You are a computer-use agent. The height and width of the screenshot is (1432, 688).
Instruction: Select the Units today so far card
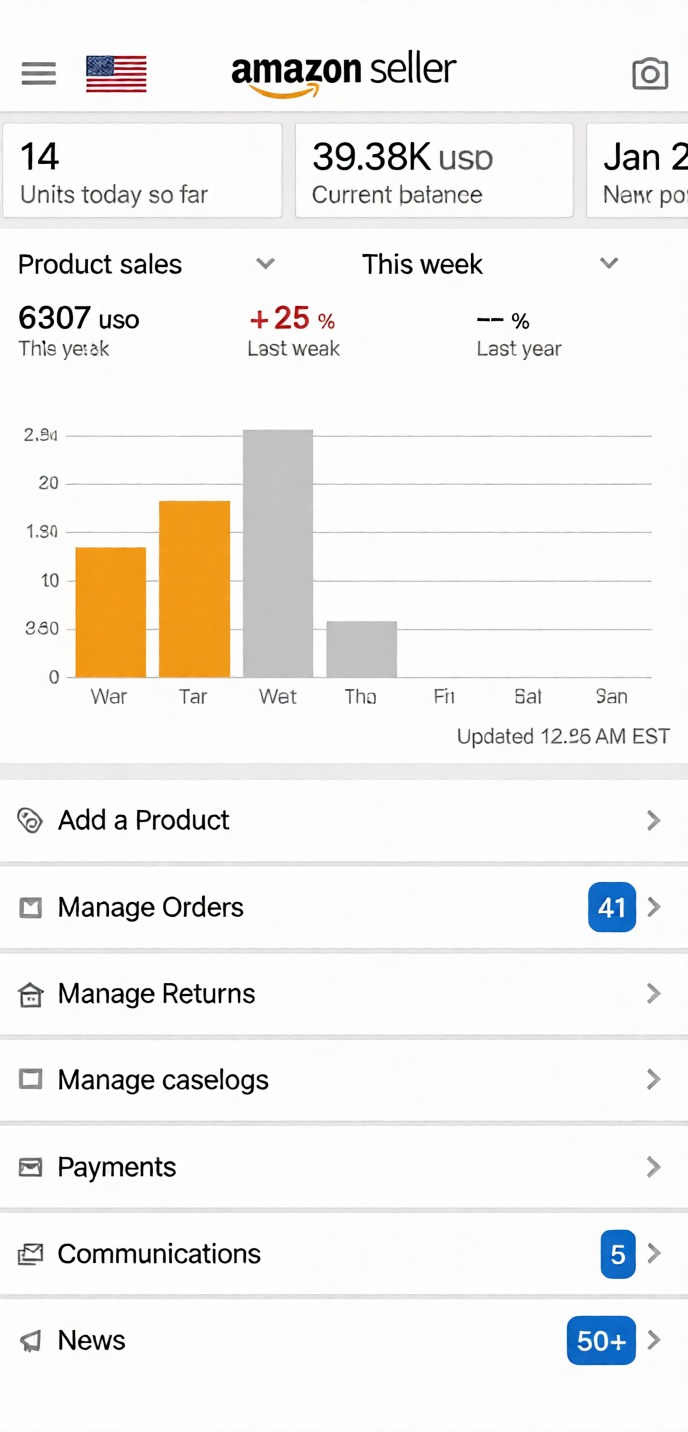point(141,171)
